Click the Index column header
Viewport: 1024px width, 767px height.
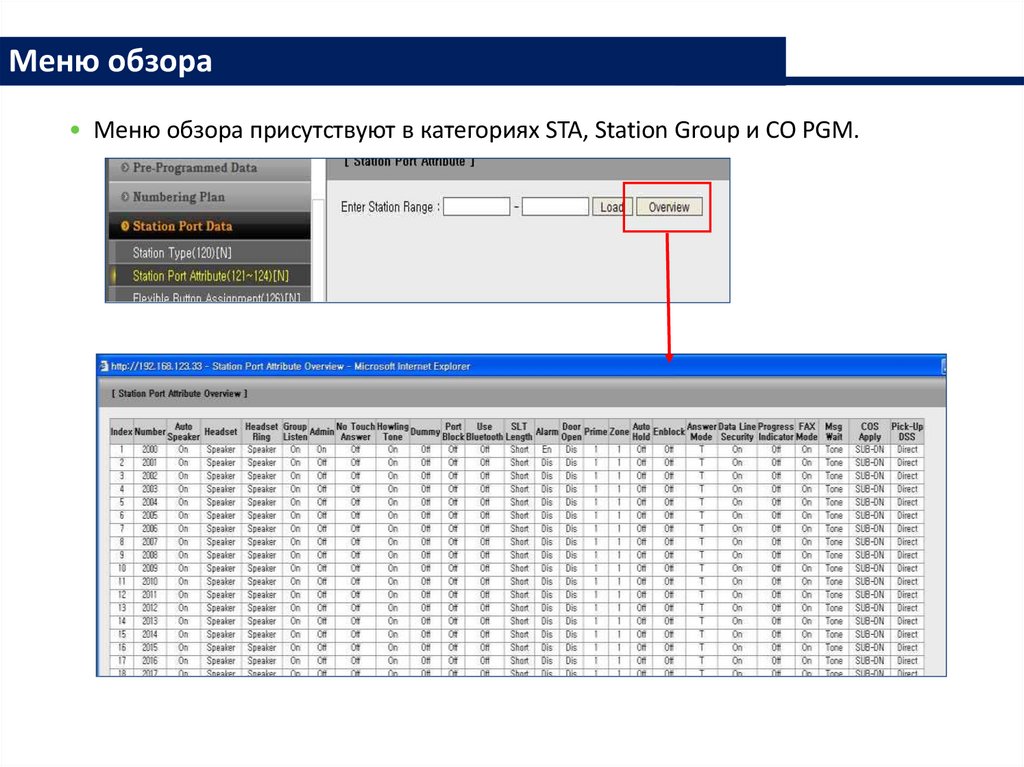click(121, 431)
